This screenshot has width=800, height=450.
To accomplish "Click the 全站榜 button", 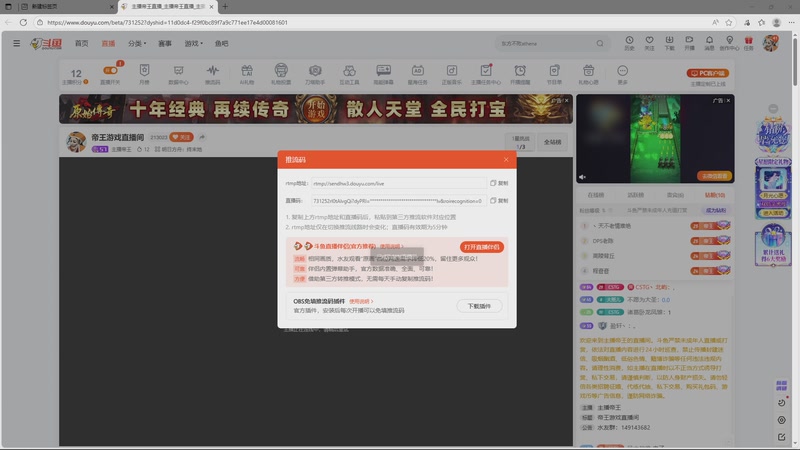I will pos(553,142).
